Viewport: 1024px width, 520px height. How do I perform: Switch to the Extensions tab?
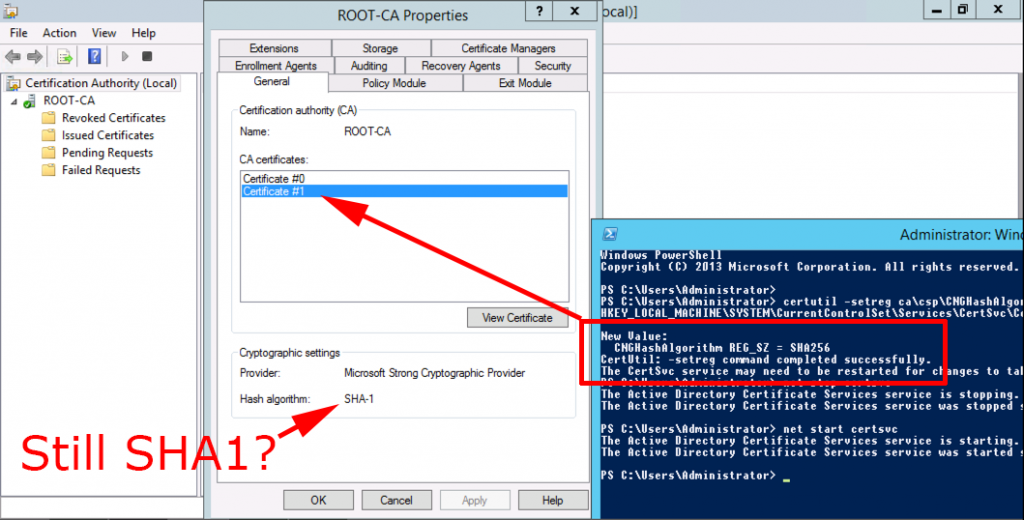[x=274, y=48]
